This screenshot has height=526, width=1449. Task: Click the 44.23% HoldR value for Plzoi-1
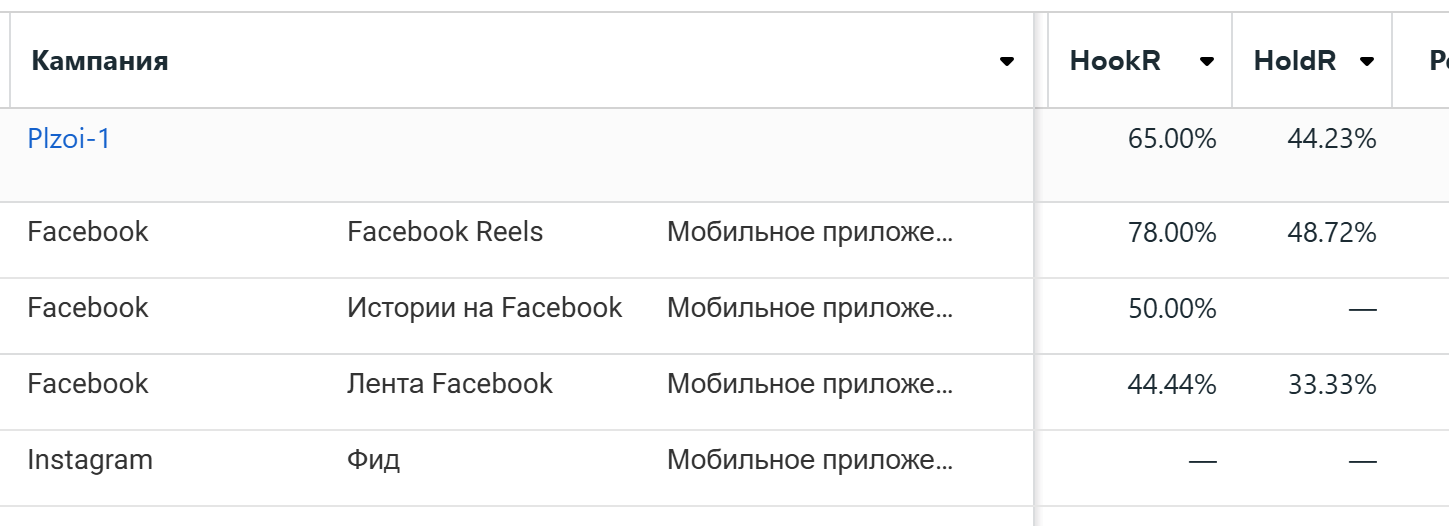point(1332,139)
